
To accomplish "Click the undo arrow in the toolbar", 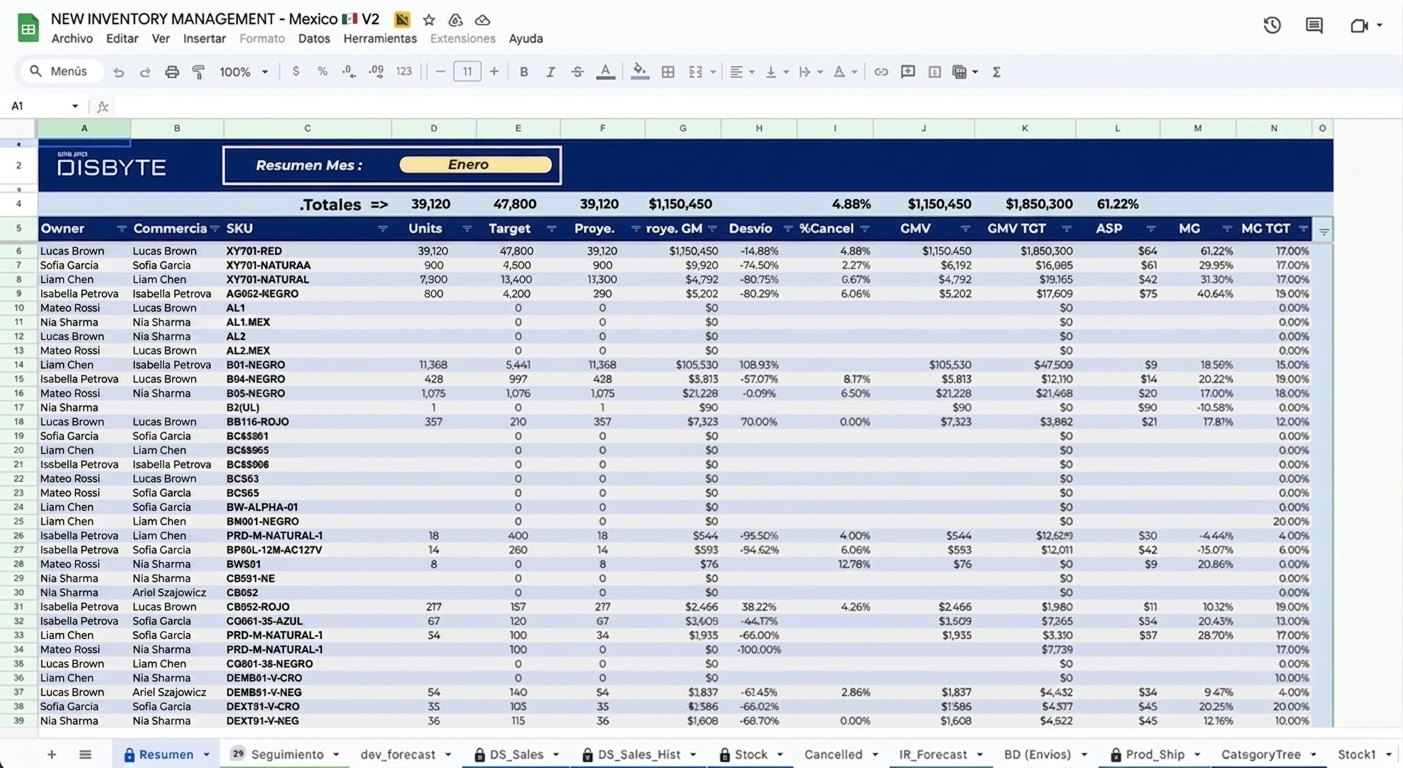I will tap(119, 72).
